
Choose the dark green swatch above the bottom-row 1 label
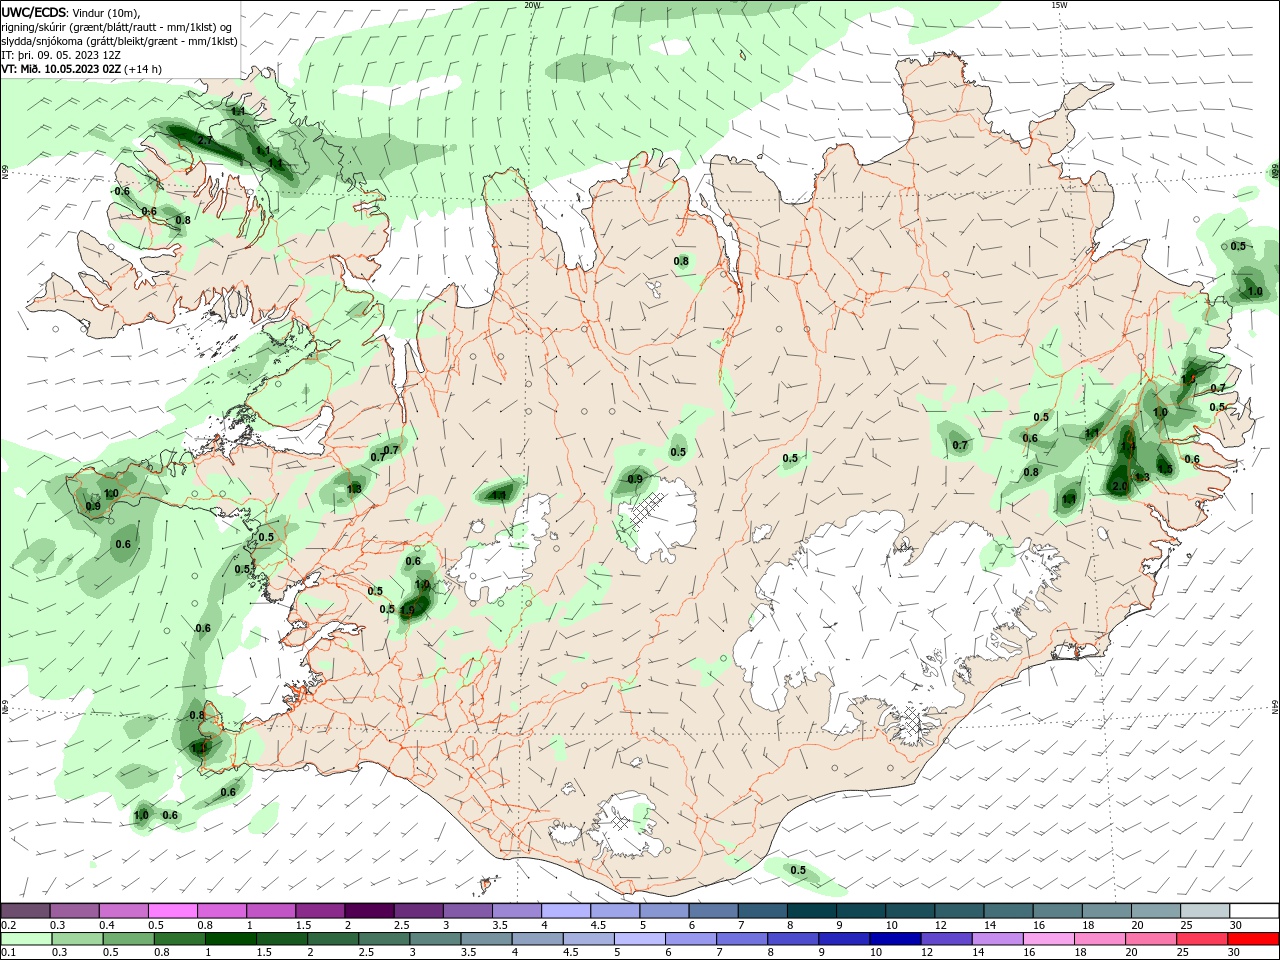click(x=231, y=939)
